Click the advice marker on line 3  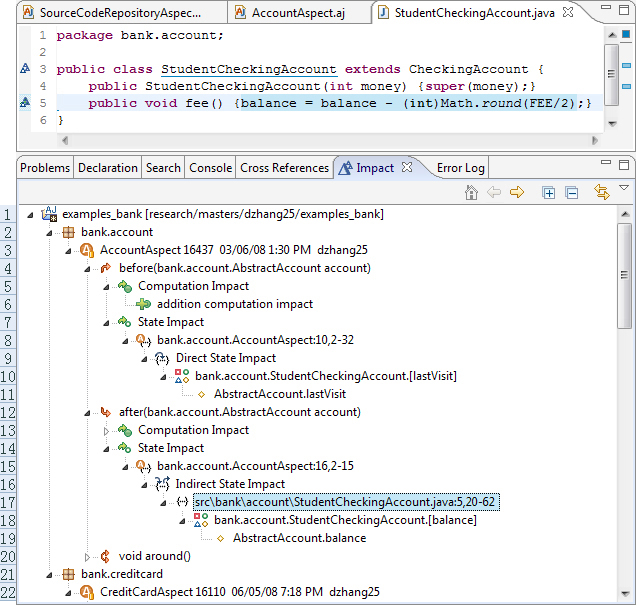click(x=25, y=69)
